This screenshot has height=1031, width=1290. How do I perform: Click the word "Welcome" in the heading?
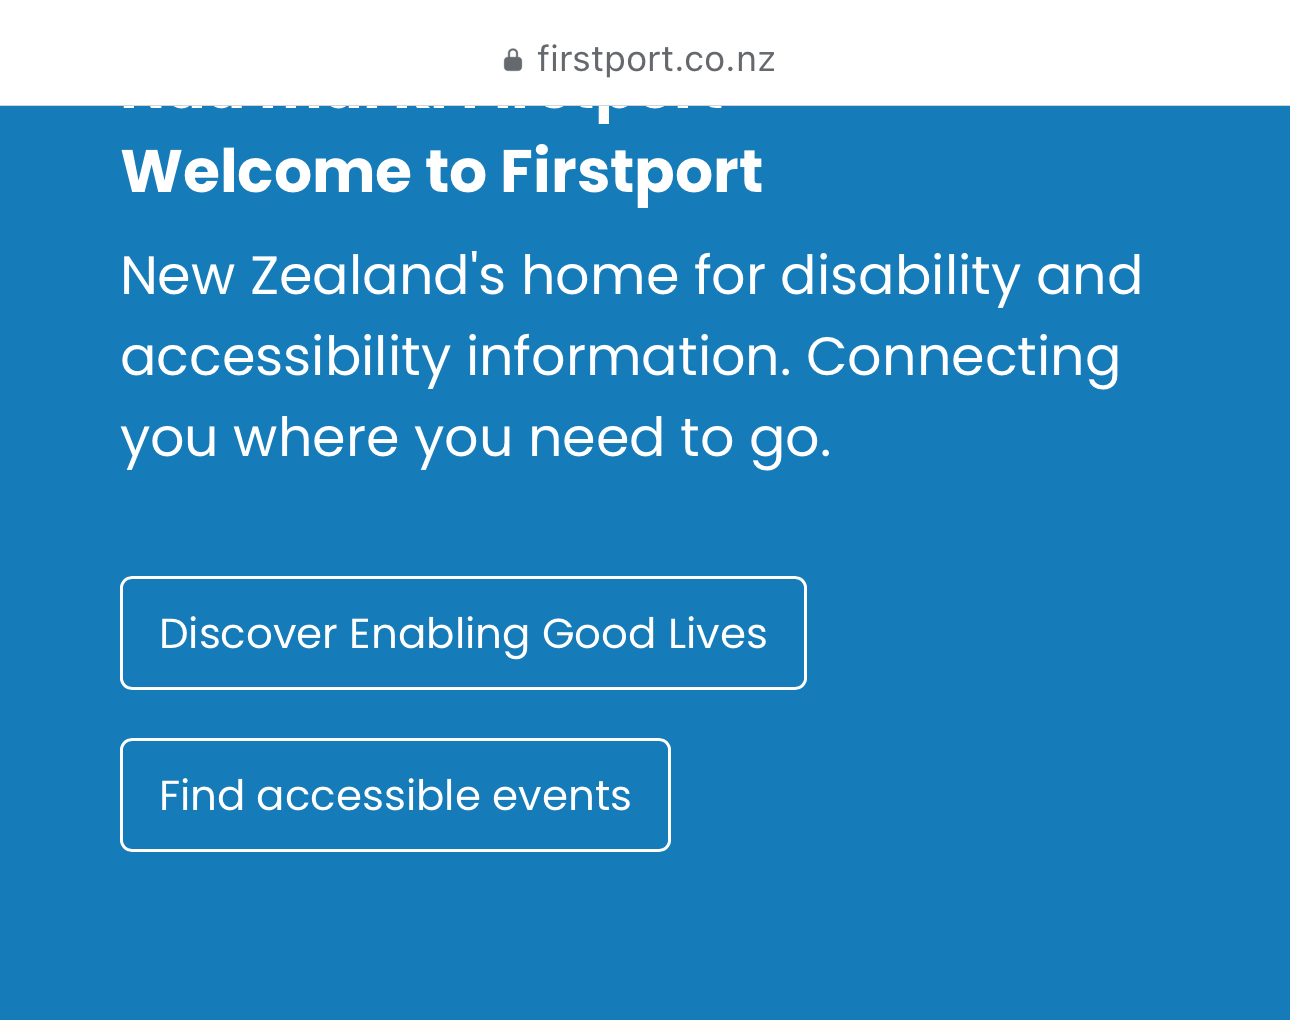click(x=266, y=171)
